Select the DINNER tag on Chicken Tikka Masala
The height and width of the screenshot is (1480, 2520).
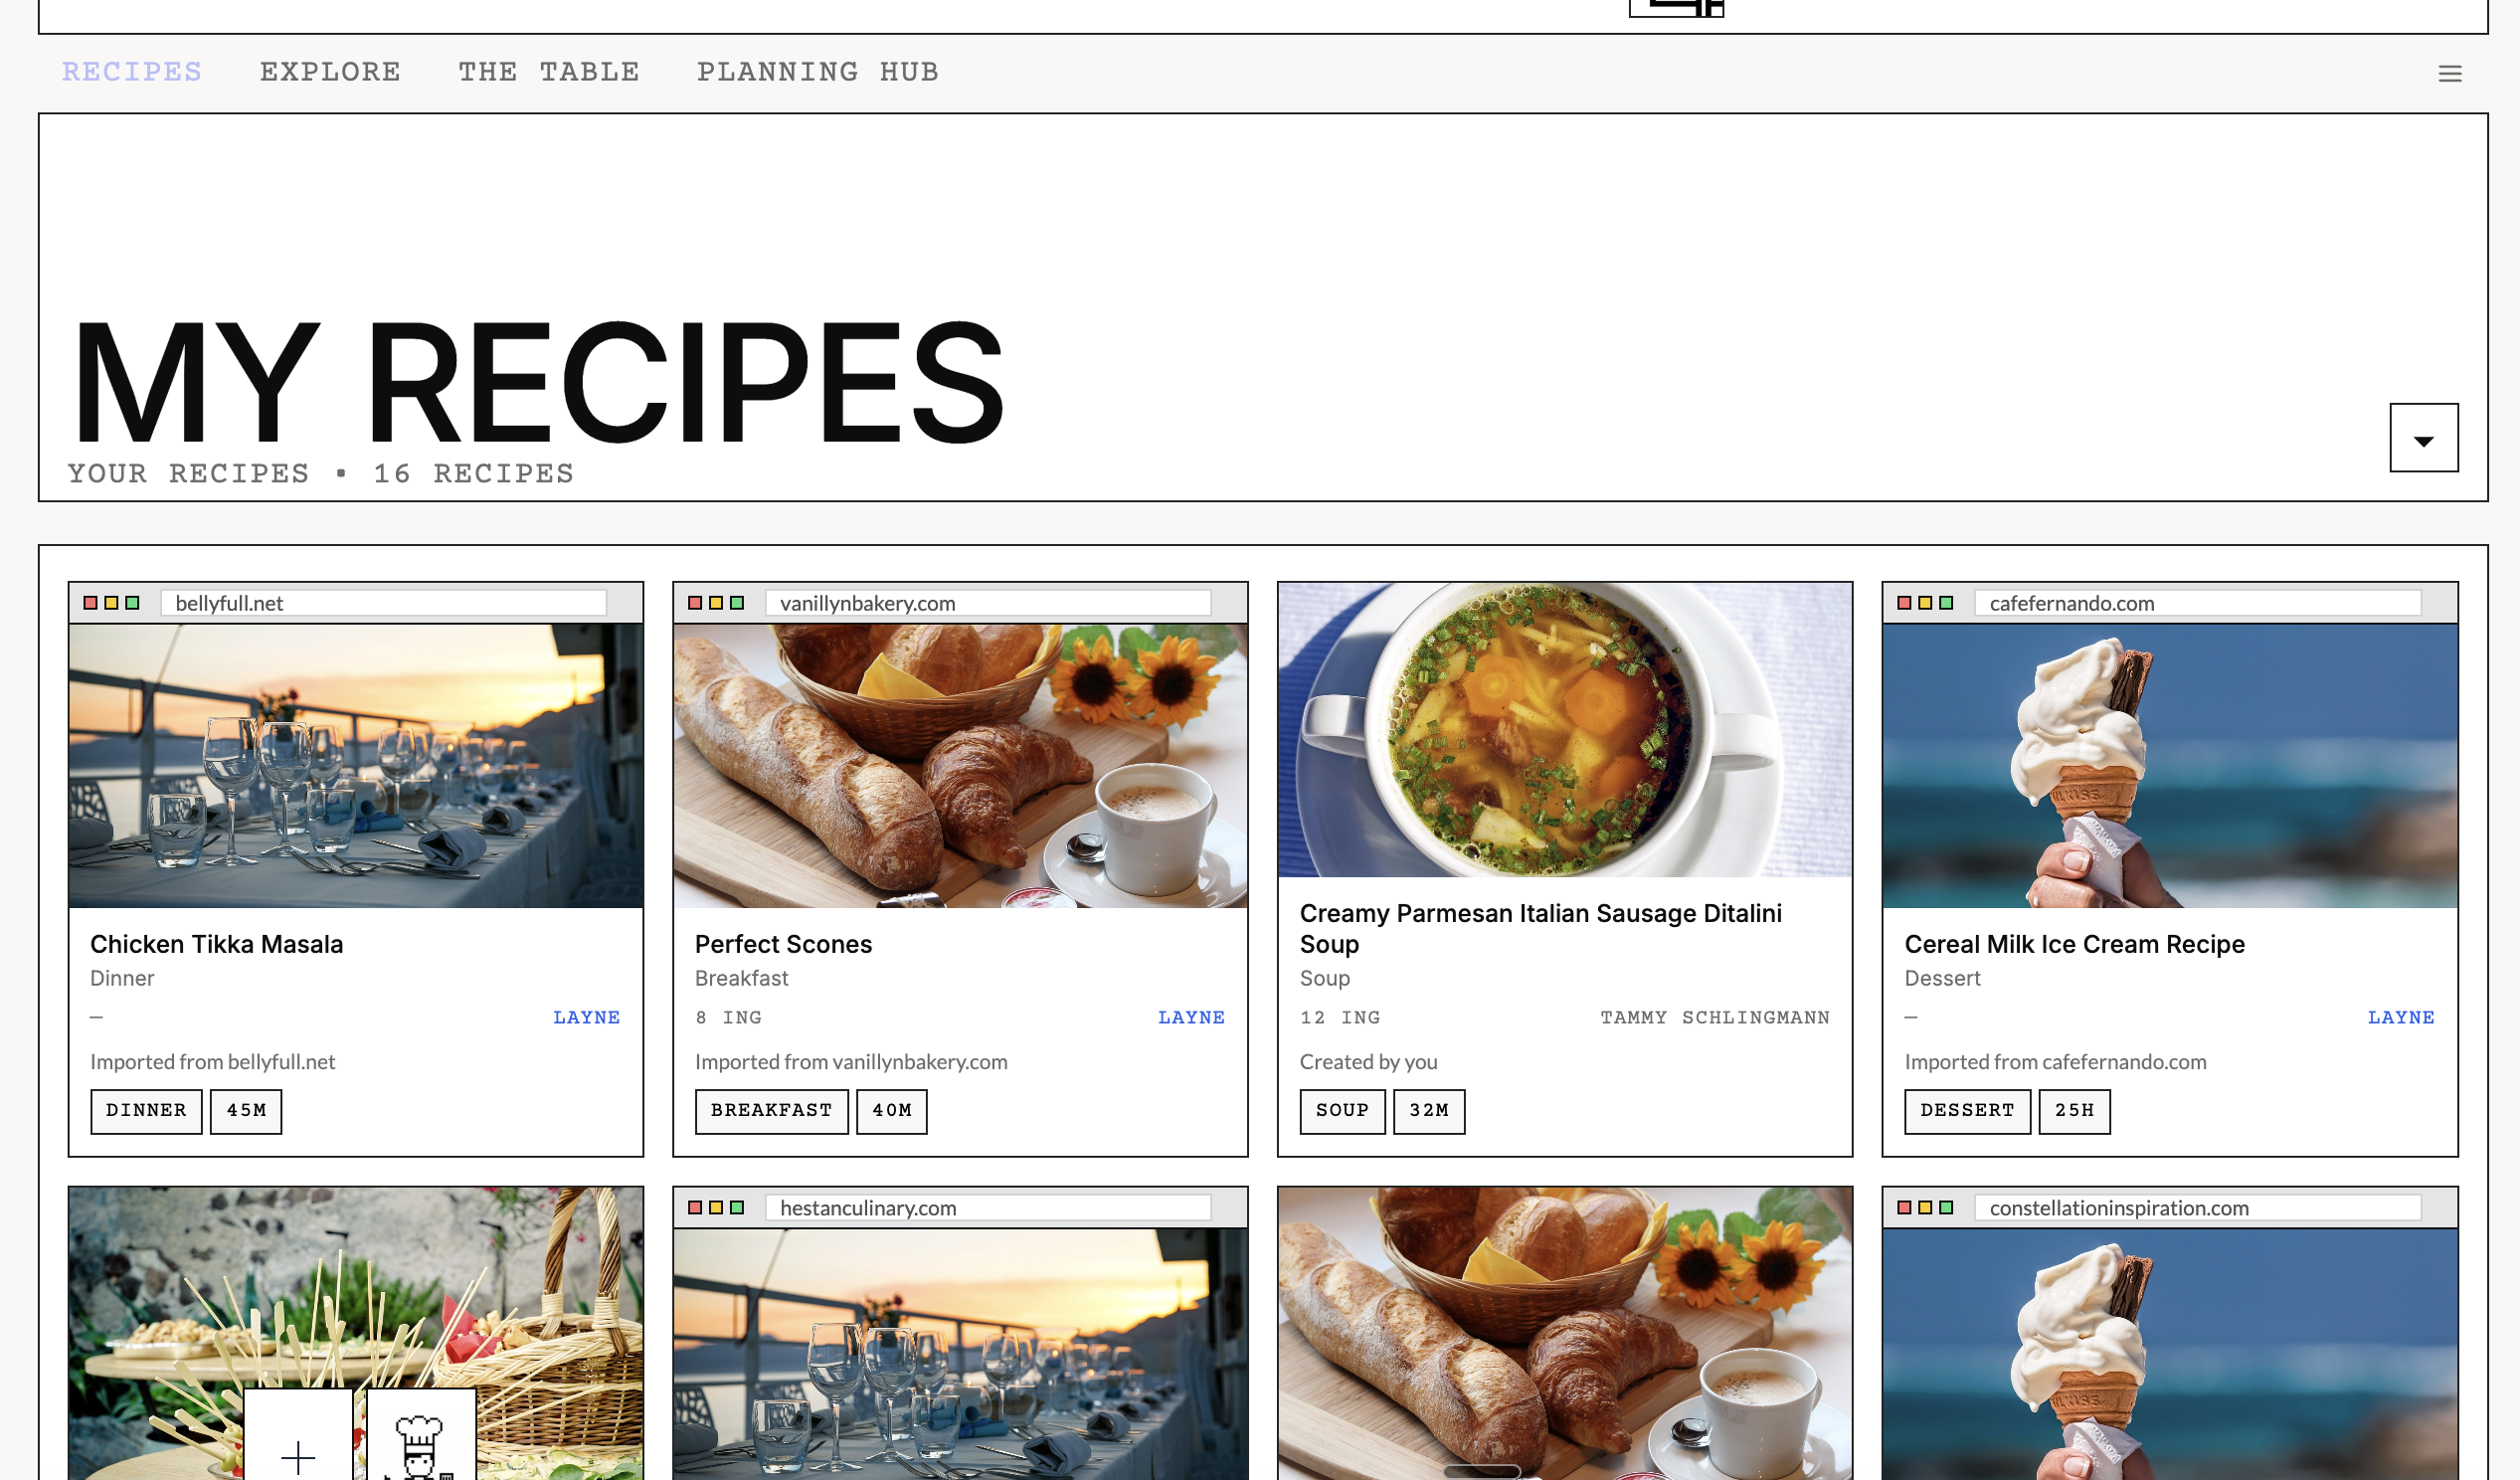[146, 1110]
